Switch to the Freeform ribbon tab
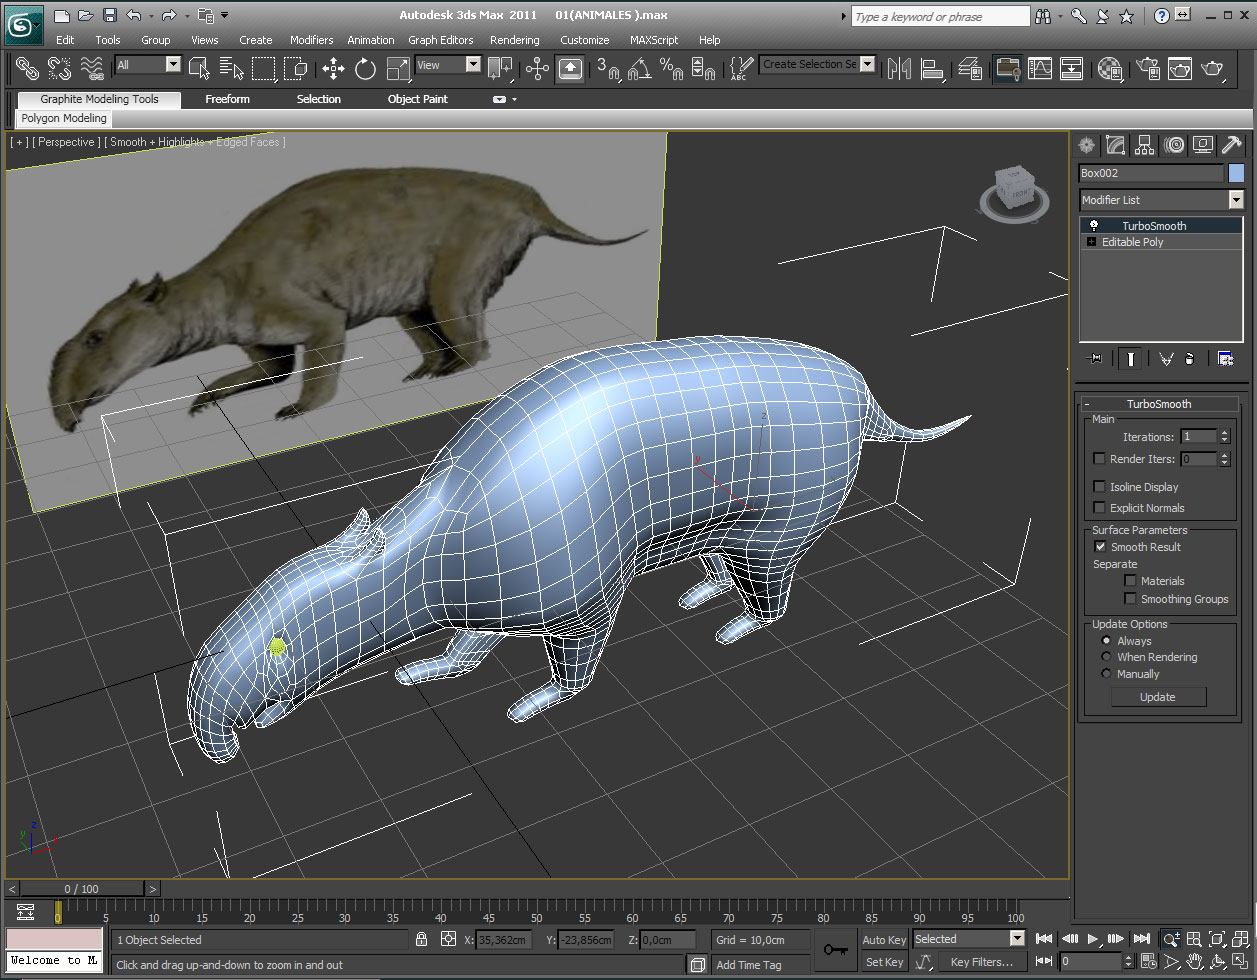 (227, 99)
